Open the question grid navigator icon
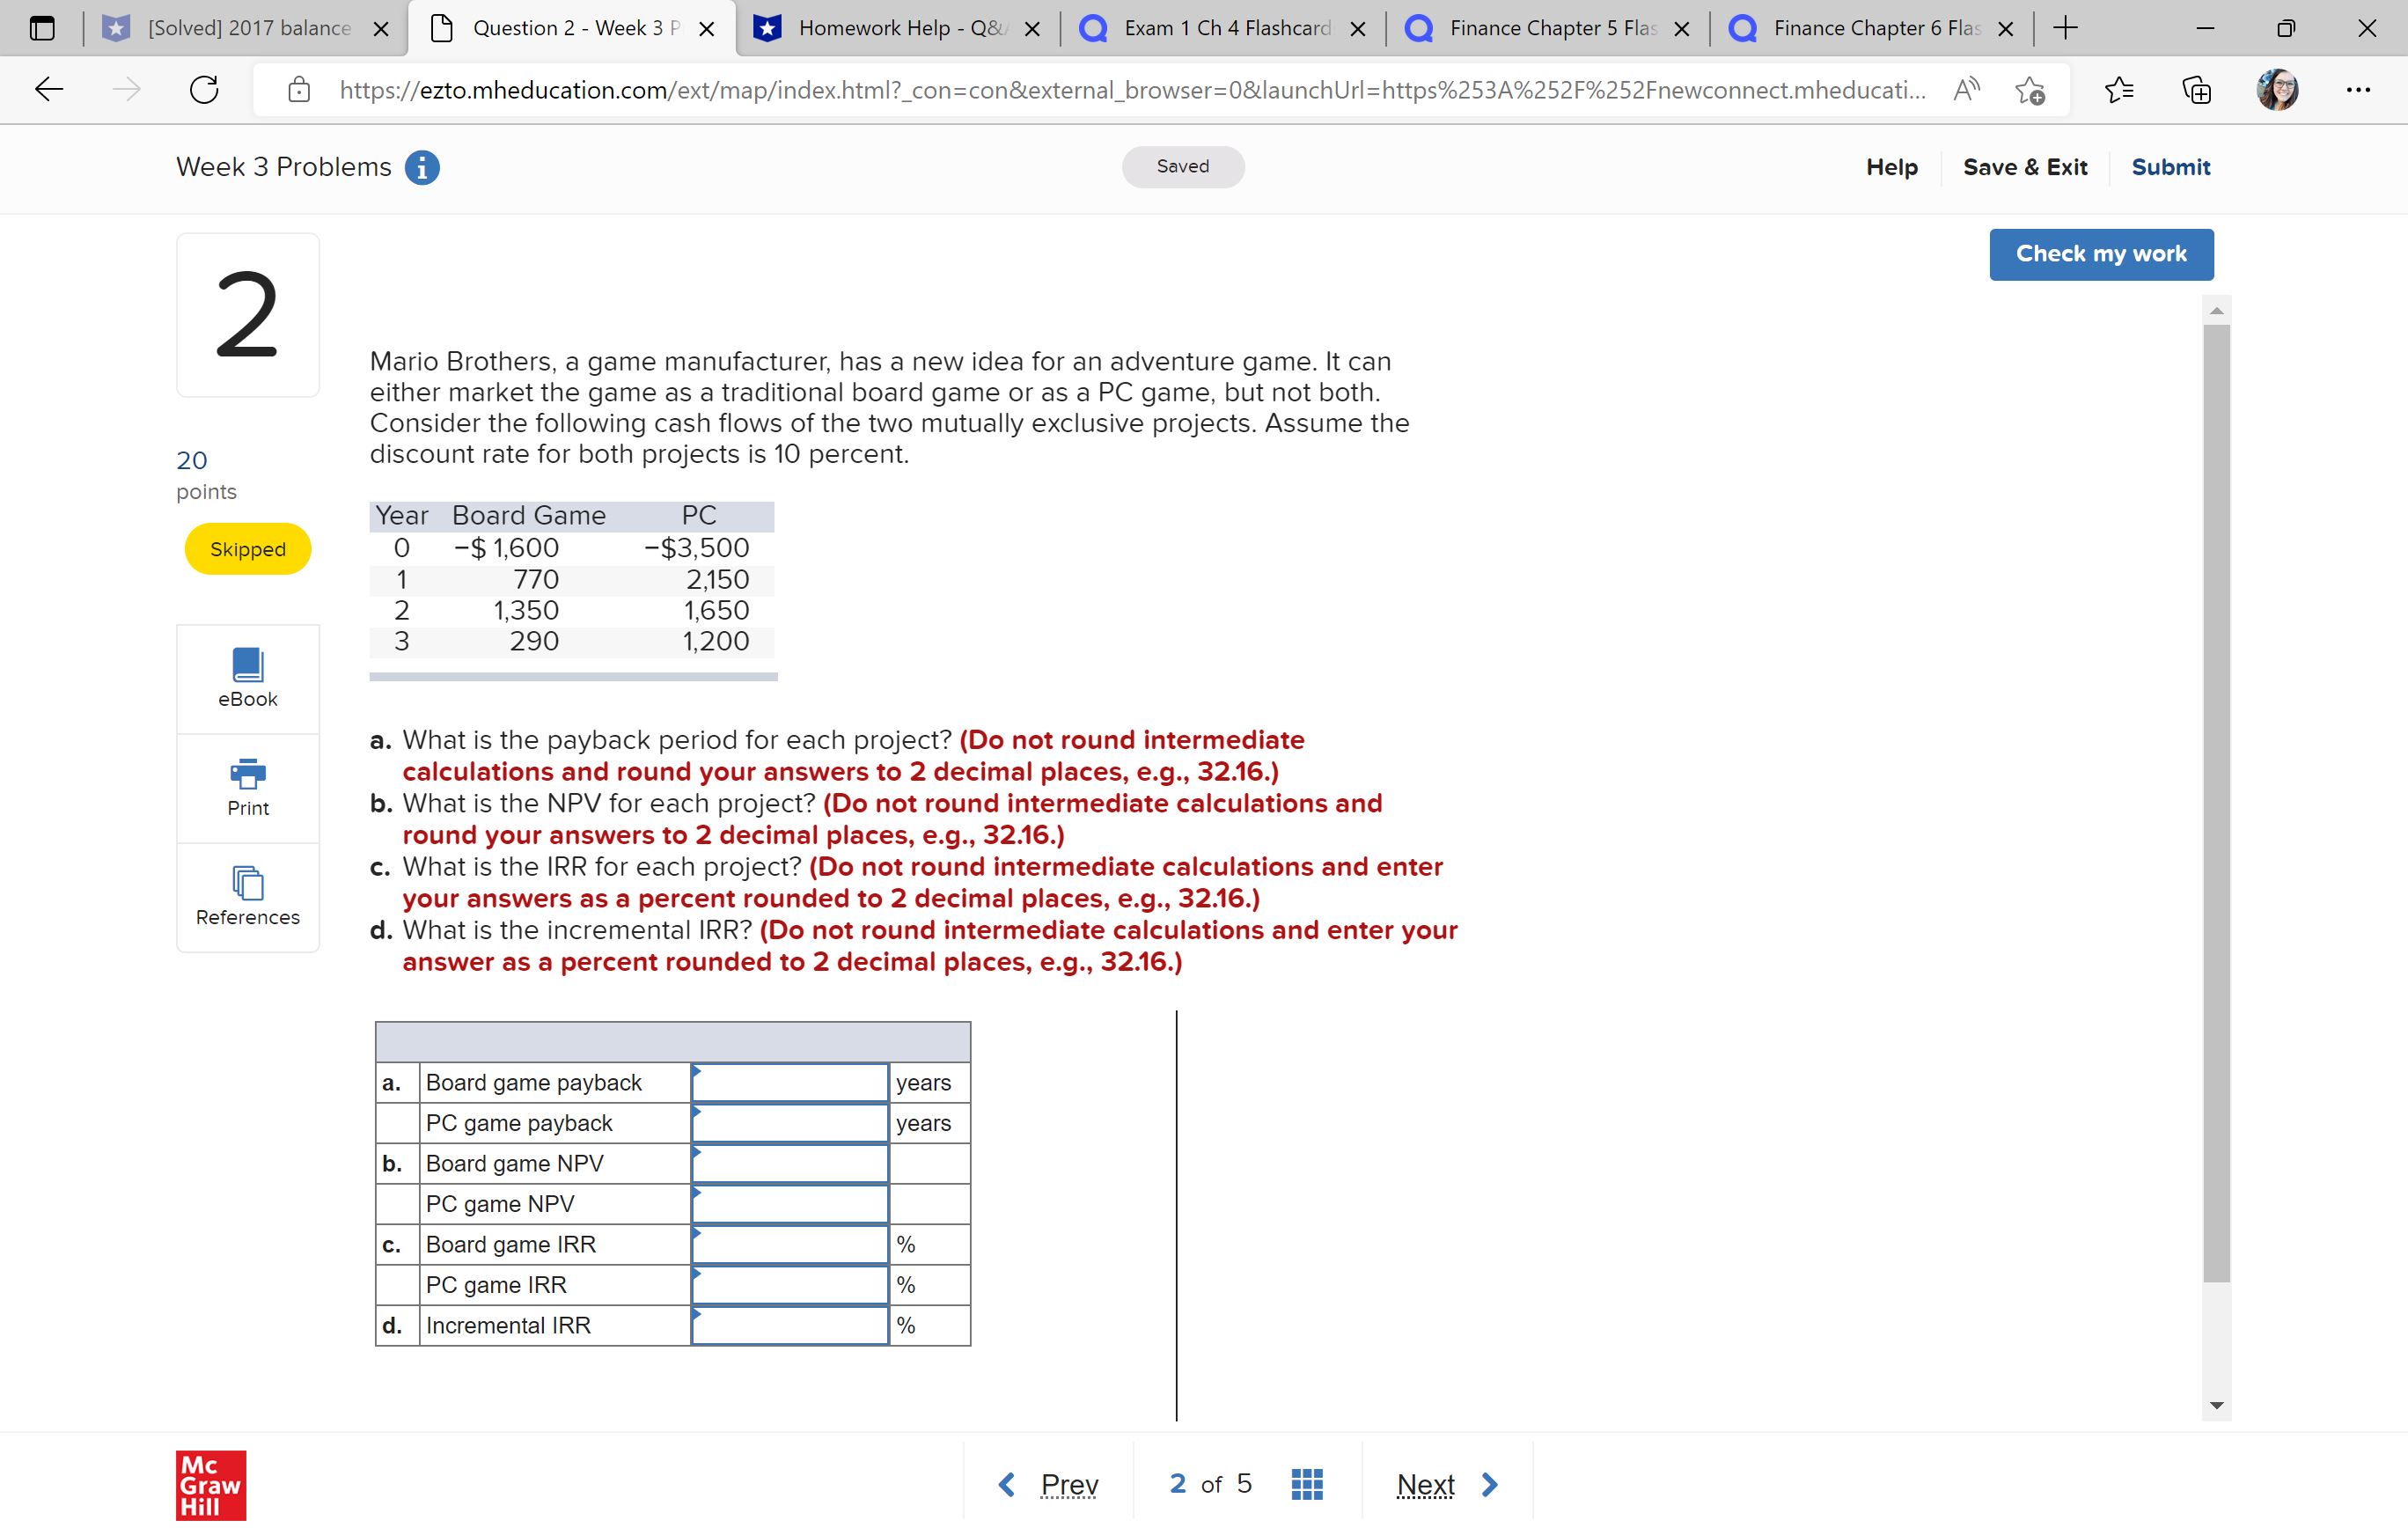This screenshot has height=1535, width=2408. click(1307, 1484)
